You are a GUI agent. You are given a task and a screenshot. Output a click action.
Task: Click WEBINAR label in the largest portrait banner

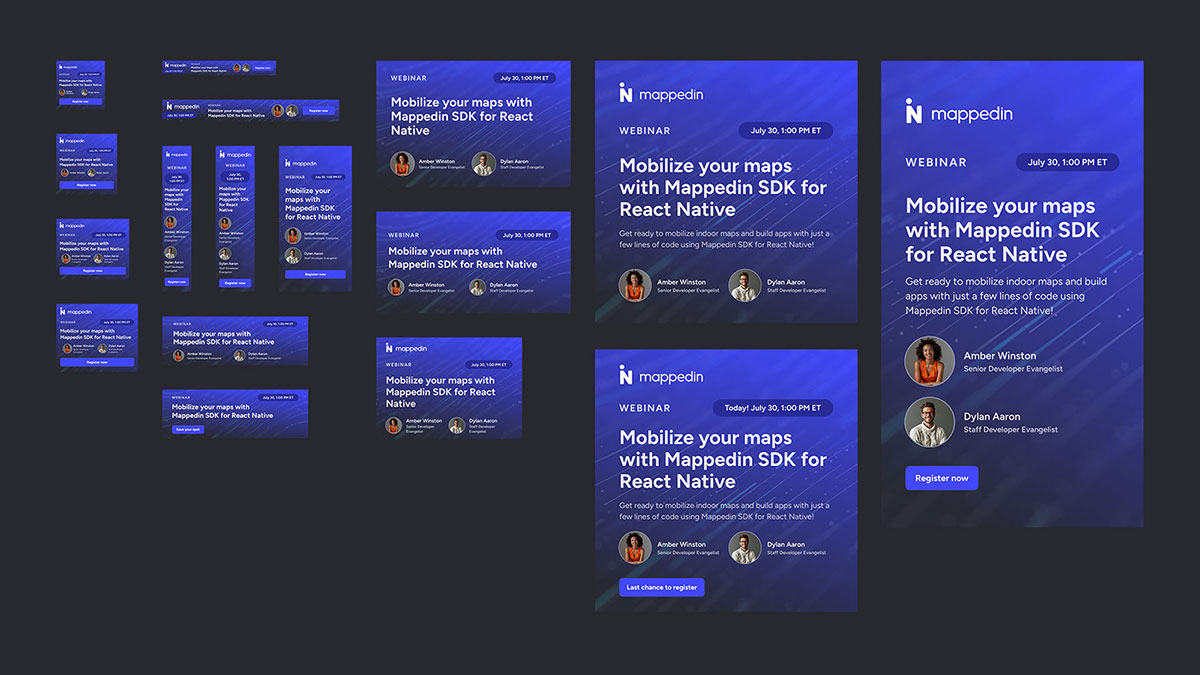[936, 162]
